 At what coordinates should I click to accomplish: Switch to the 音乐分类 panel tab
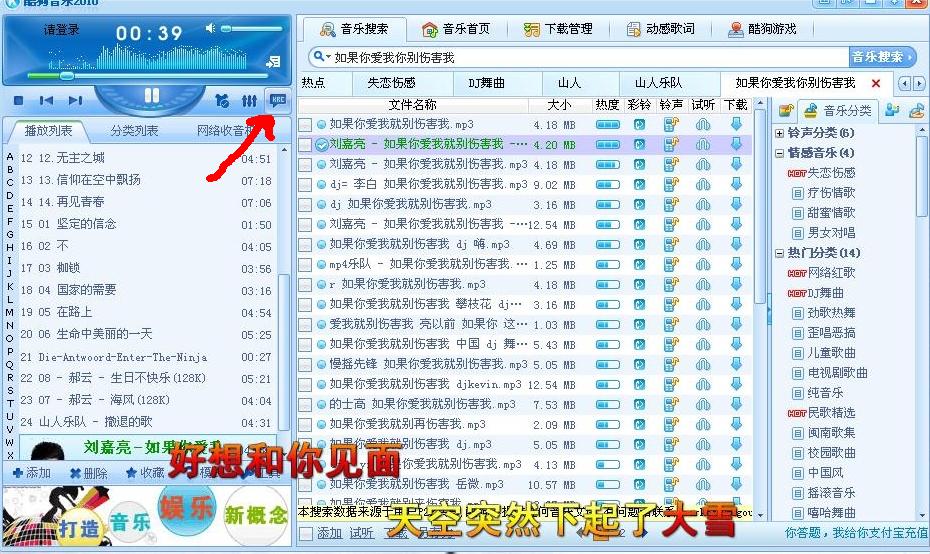point(837,111)
